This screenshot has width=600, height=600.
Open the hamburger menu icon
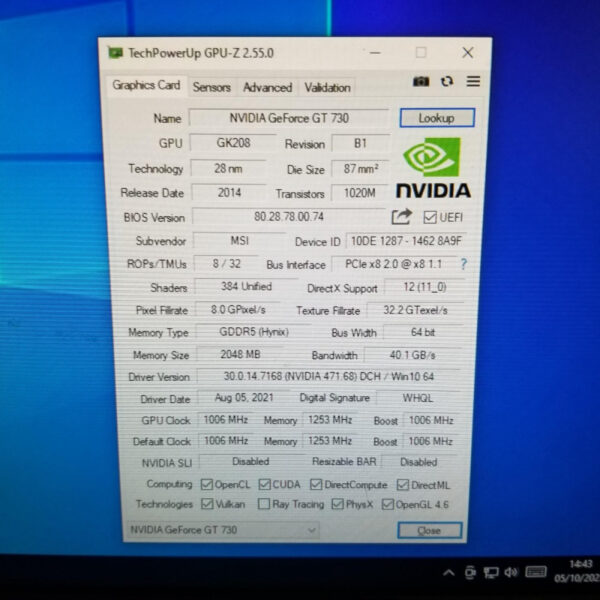pos(472,81)
